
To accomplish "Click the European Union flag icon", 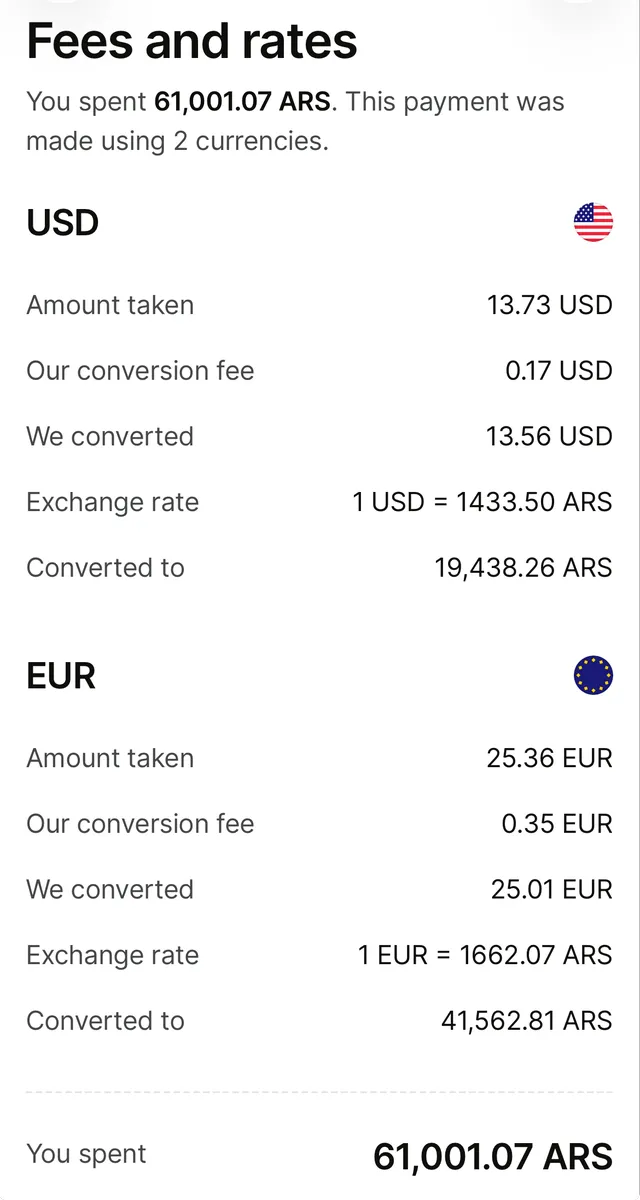I will 593,676.
